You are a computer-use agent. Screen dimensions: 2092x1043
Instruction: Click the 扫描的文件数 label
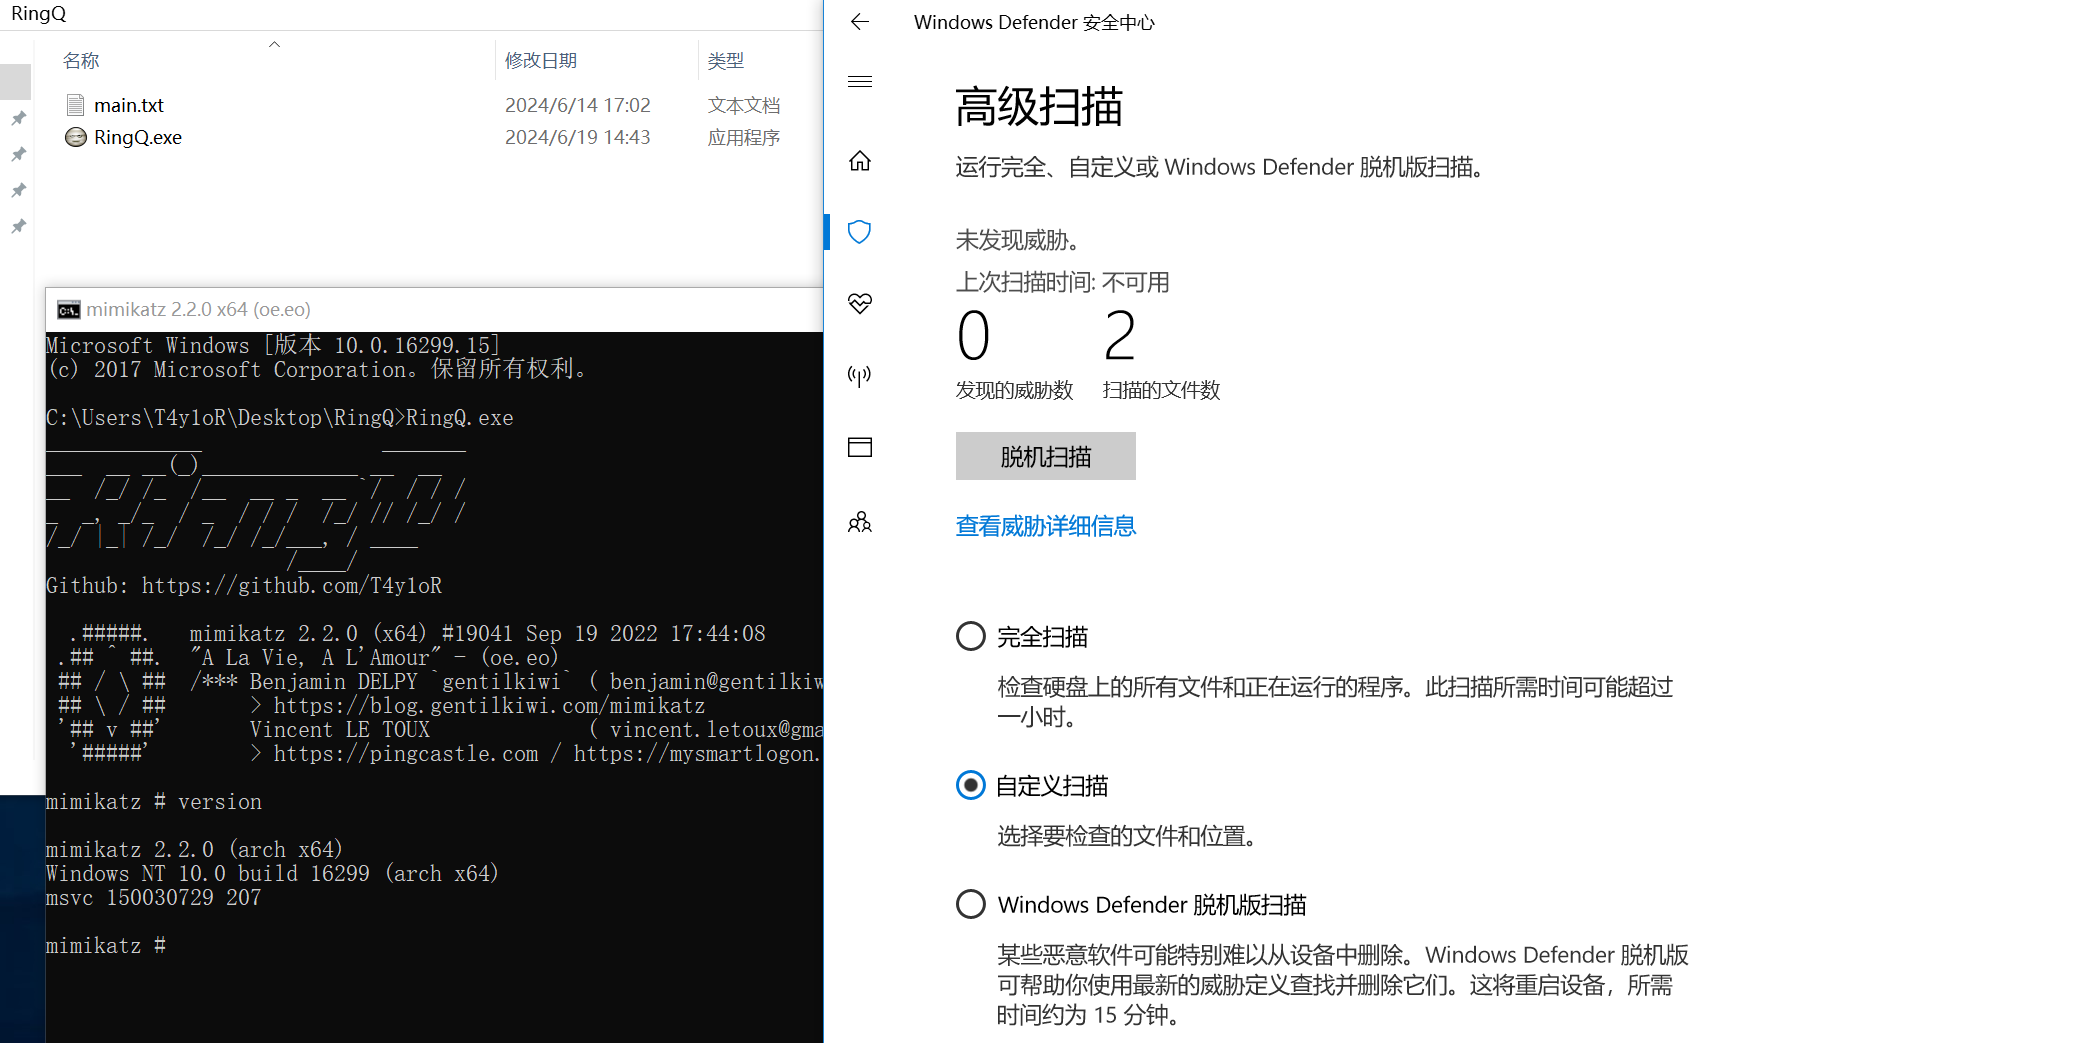pos(1161,390)
